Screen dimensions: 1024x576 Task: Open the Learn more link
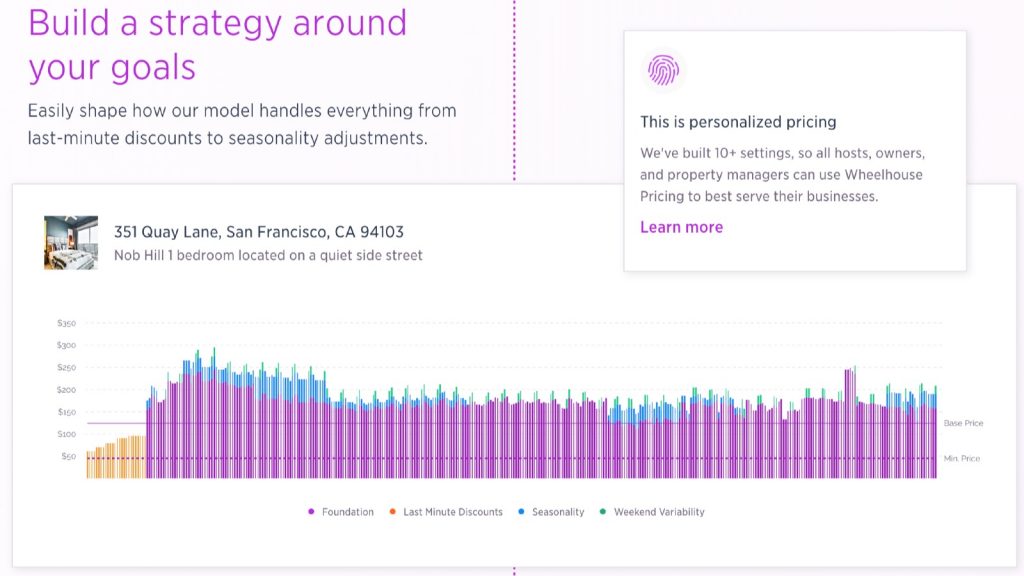pyautogui.click(x=681, y=227)
